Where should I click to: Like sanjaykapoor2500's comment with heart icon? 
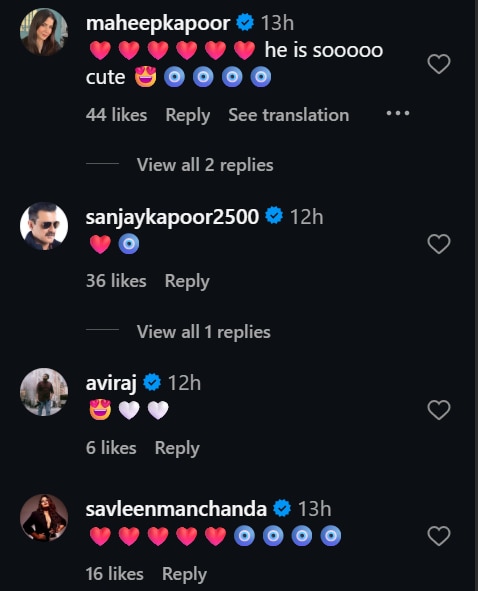pyautogui.click(x=439, y=244)
